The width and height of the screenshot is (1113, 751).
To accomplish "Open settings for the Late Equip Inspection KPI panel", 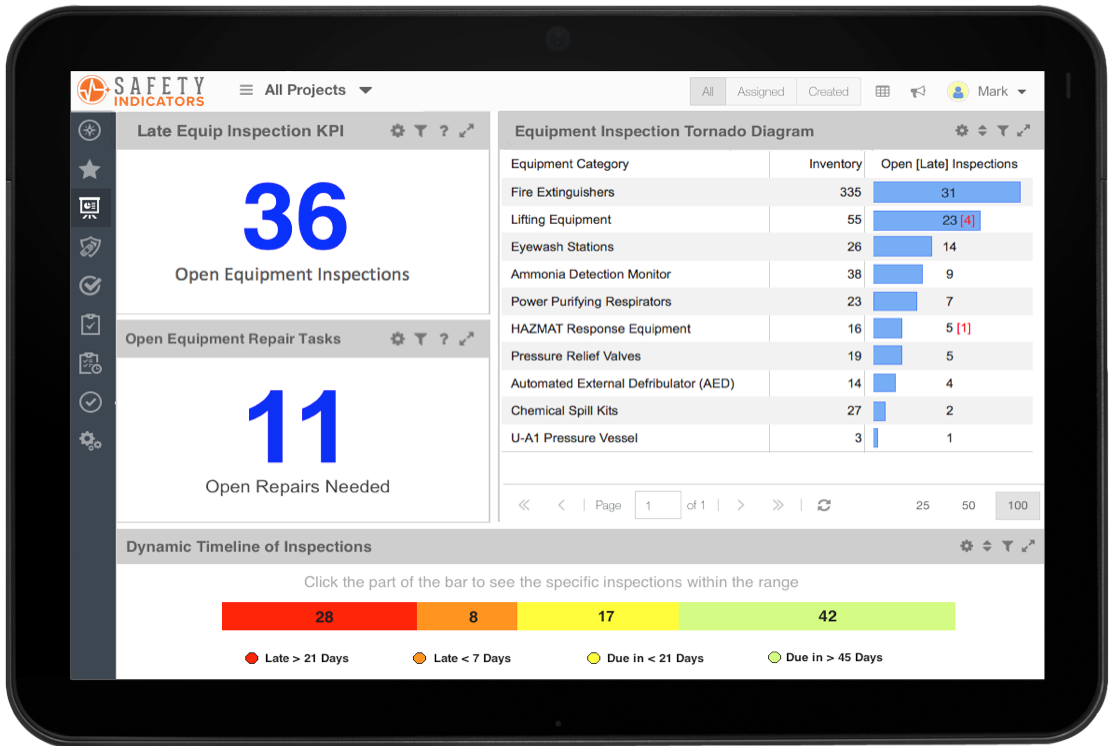I will pyautogui.click(x=397, y=130).
